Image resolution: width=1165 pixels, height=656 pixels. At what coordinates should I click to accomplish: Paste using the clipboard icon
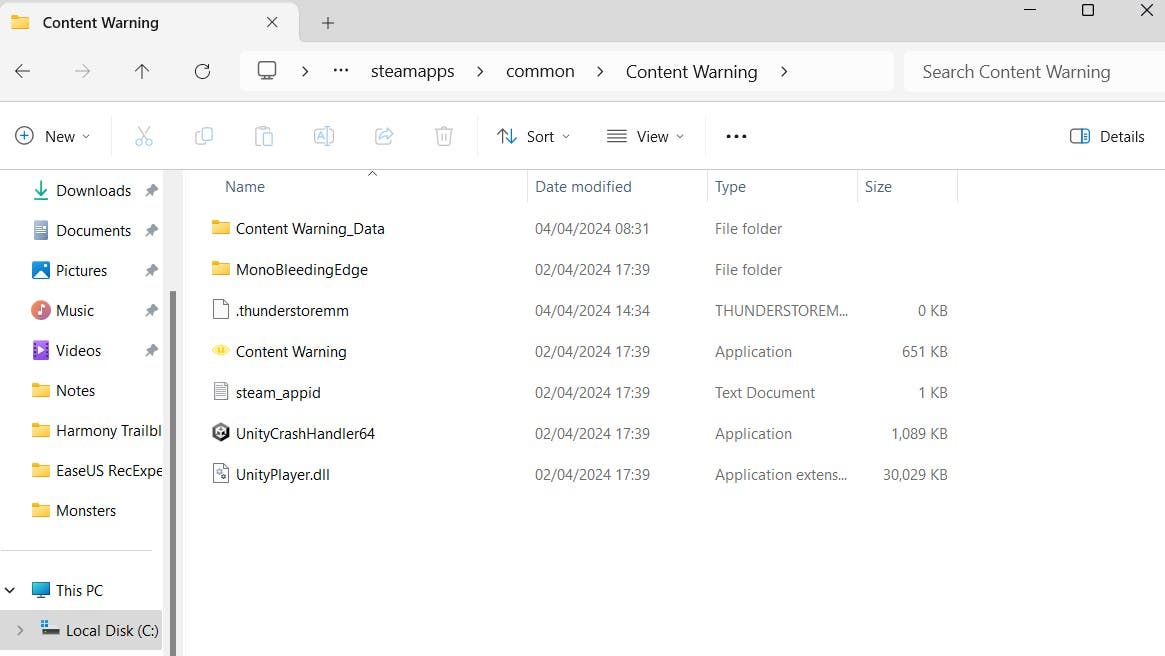coord(264,135)
